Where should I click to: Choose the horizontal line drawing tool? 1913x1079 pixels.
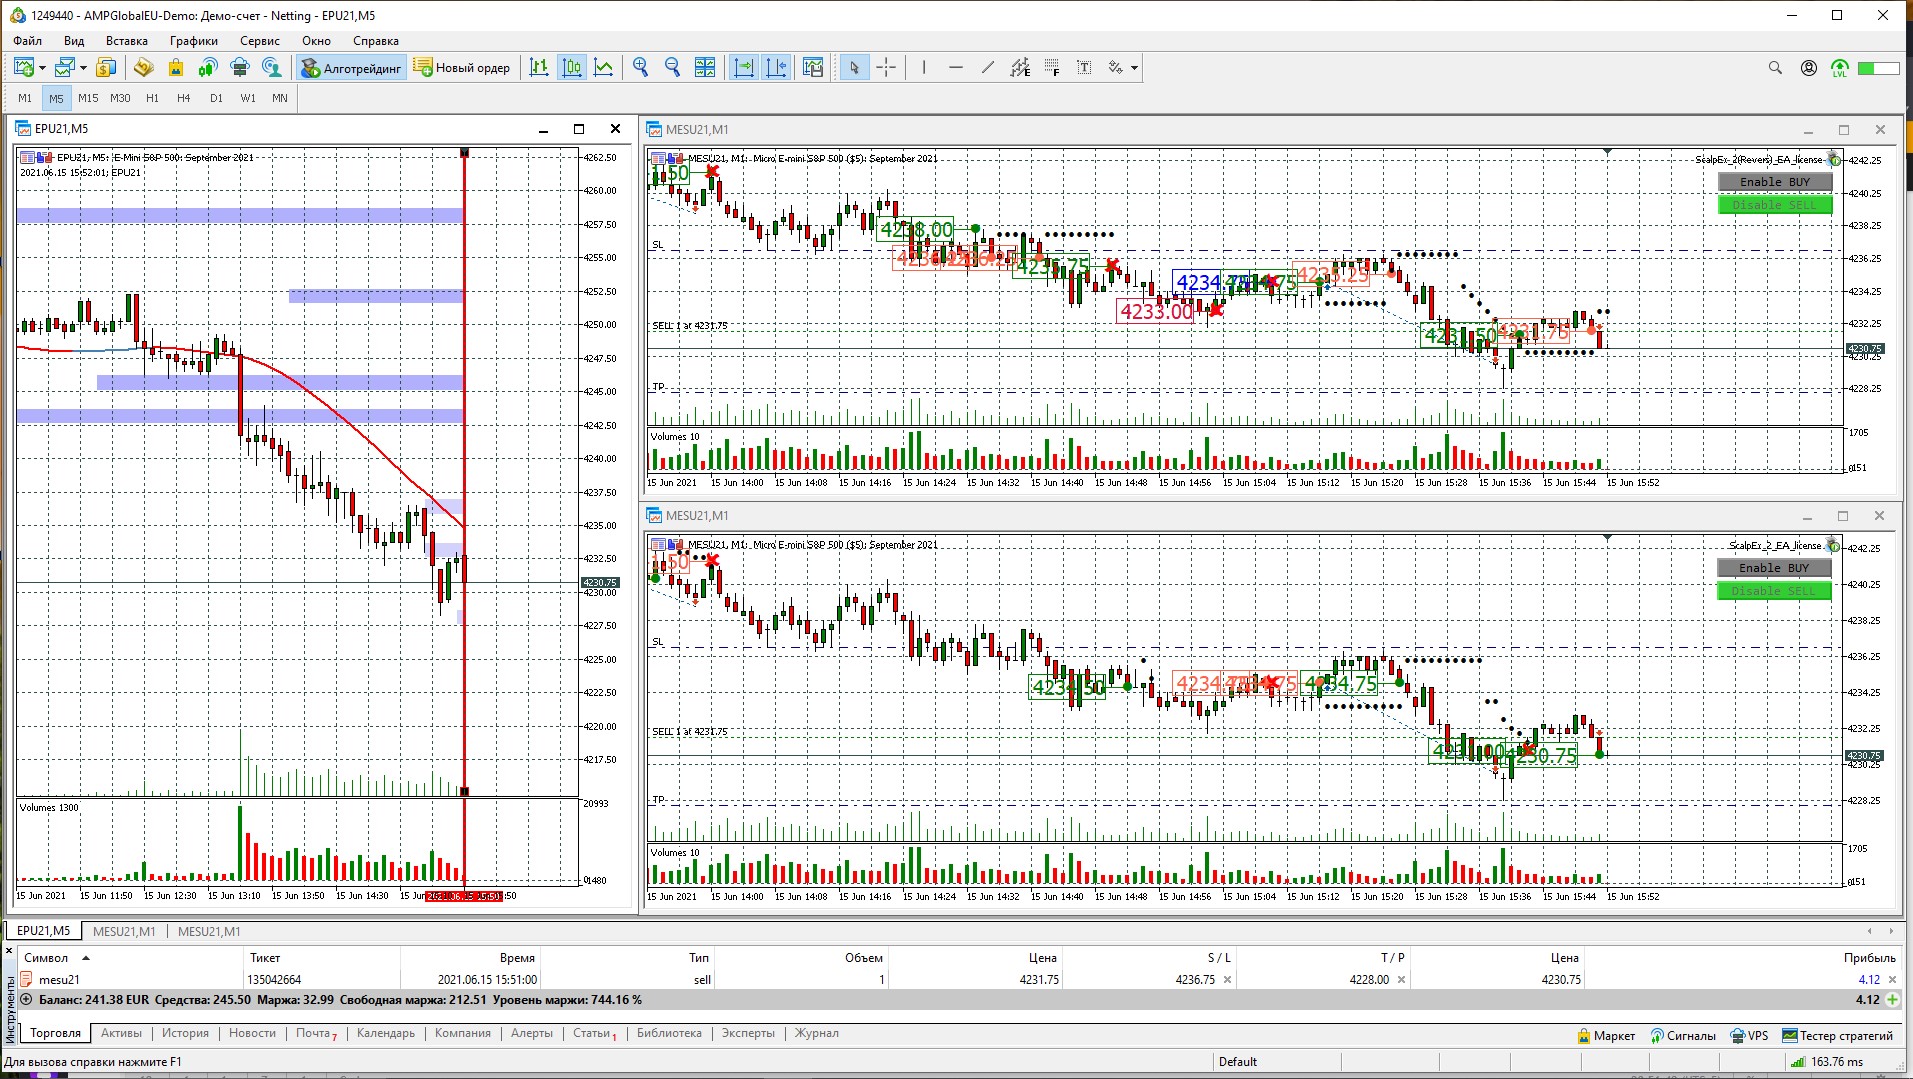click(x=956, y=67)
